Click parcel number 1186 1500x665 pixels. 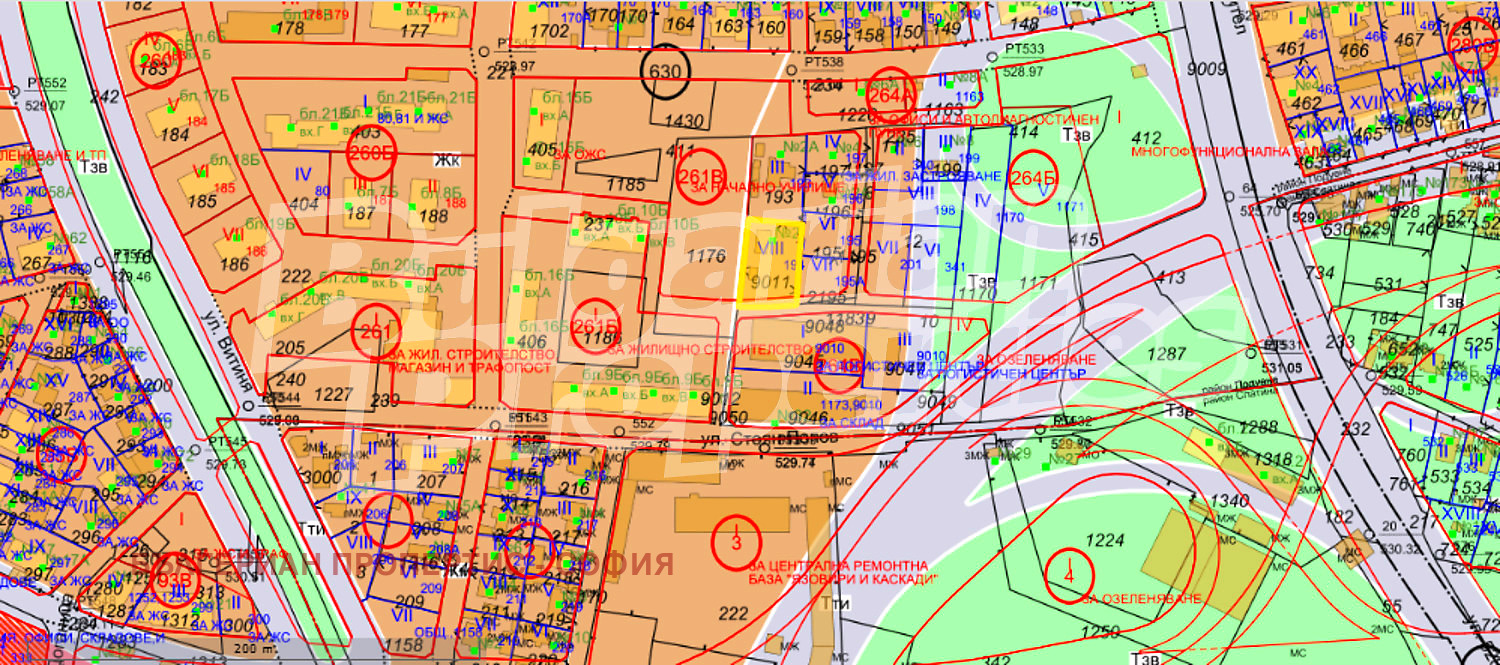(600, 340)
